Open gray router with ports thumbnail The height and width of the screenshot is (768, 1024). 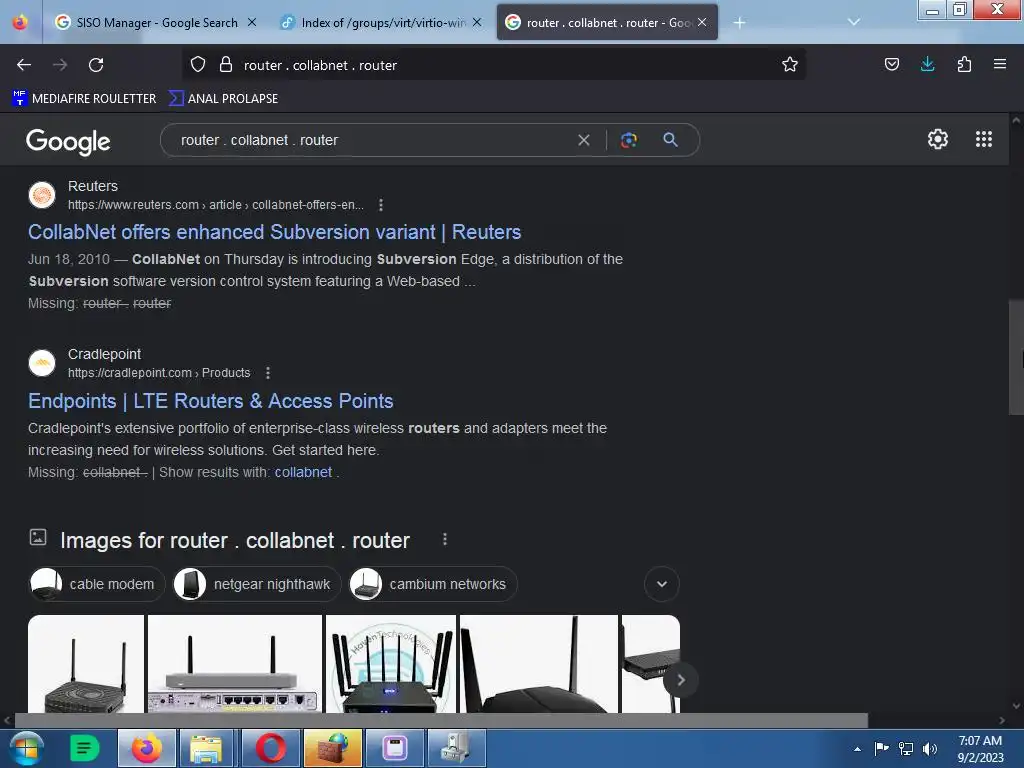[x=234, y=664]
